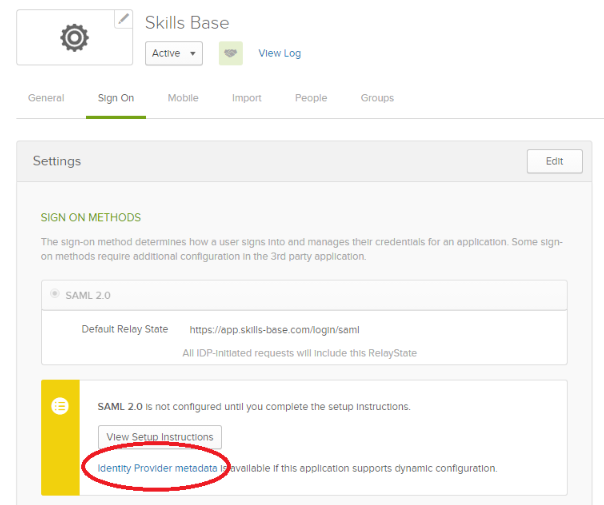Click the View Setup Instructions button
Viewport: 604px width, 505px height.
(160, 437)
